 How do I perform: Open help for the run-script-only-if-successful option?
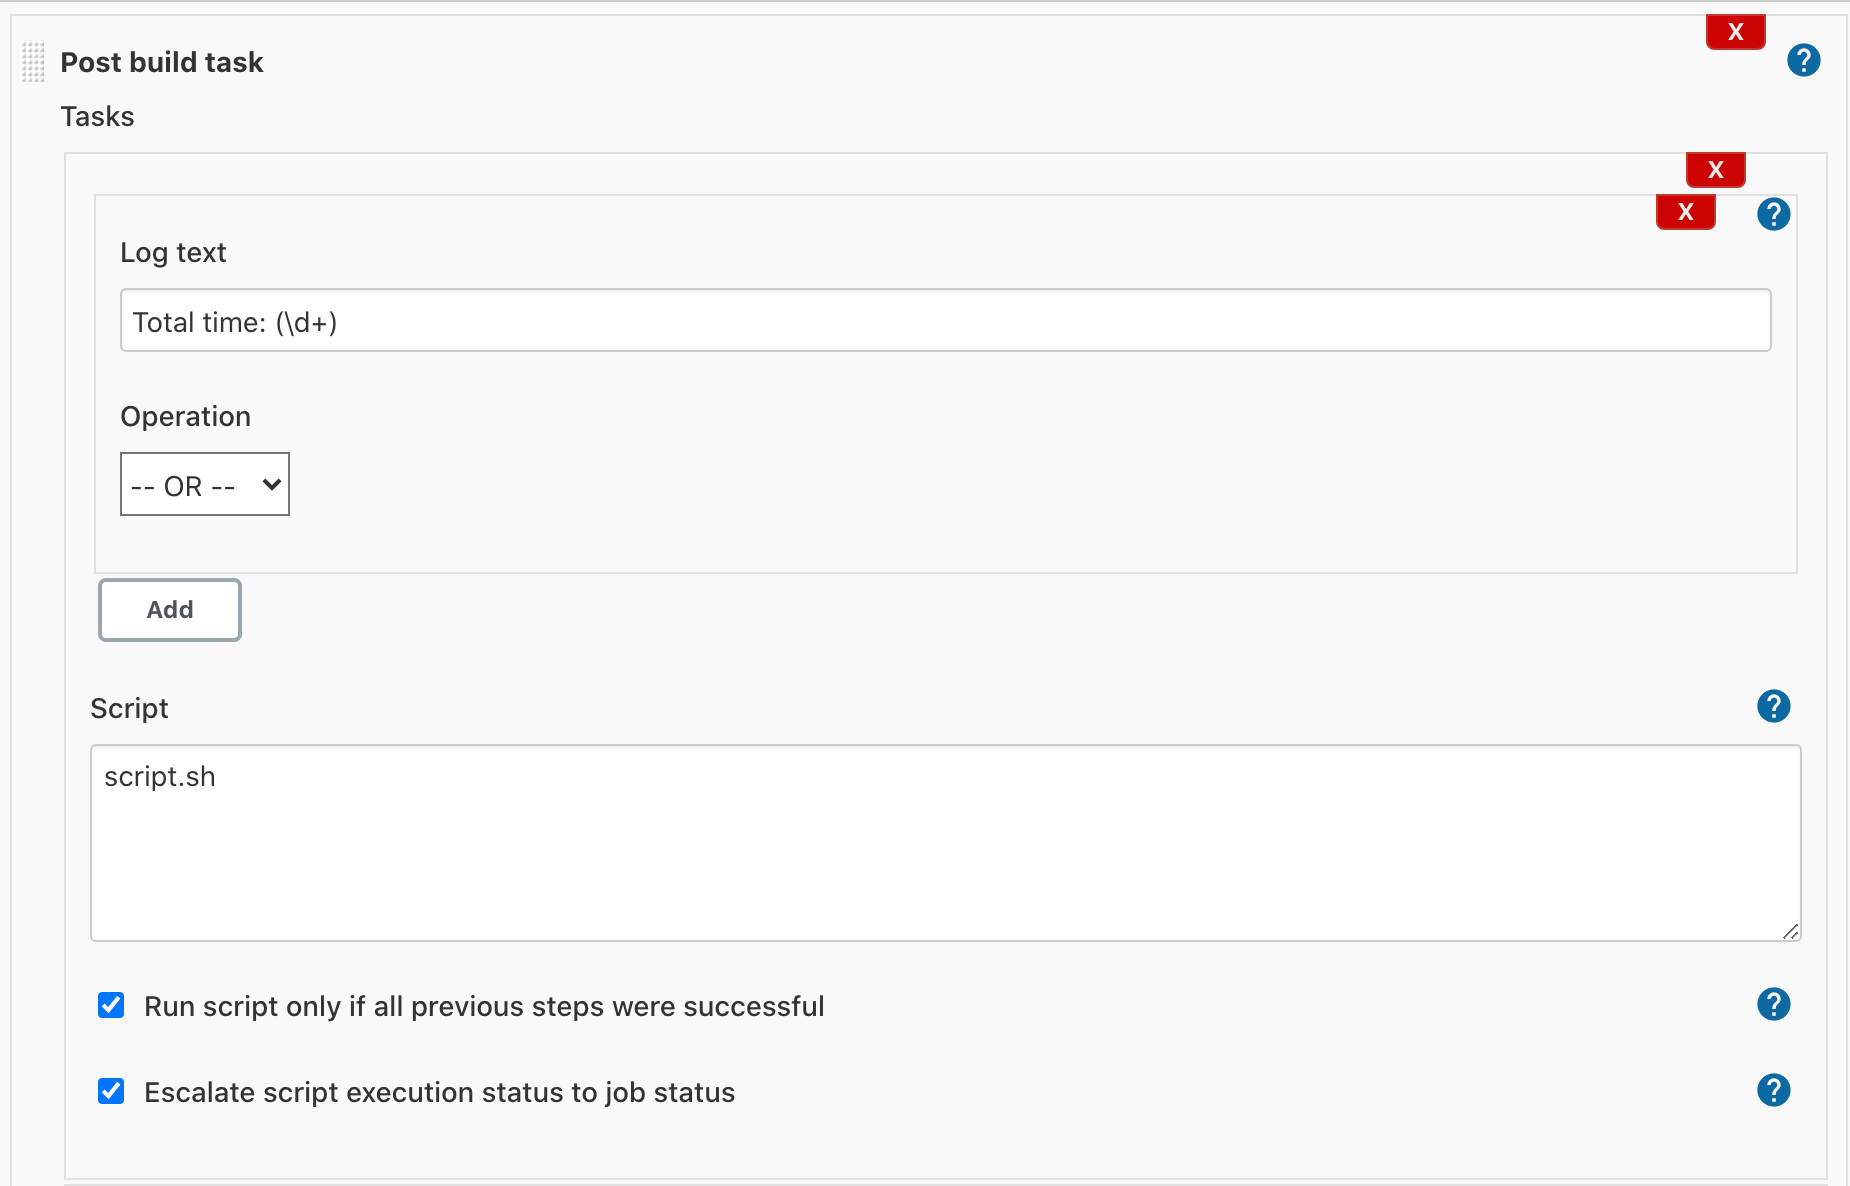coord(1773,1004)
